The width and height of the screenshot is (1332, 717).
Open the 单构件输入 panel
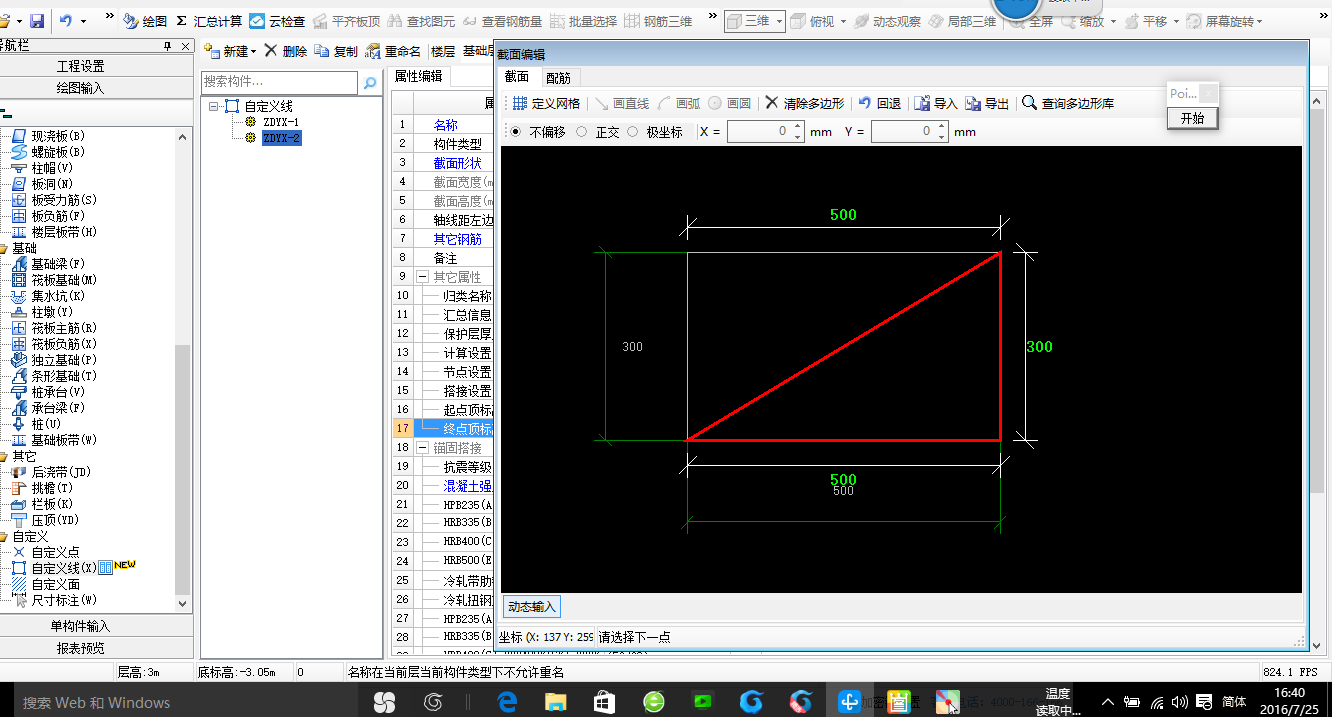click(x=80, y=626)
